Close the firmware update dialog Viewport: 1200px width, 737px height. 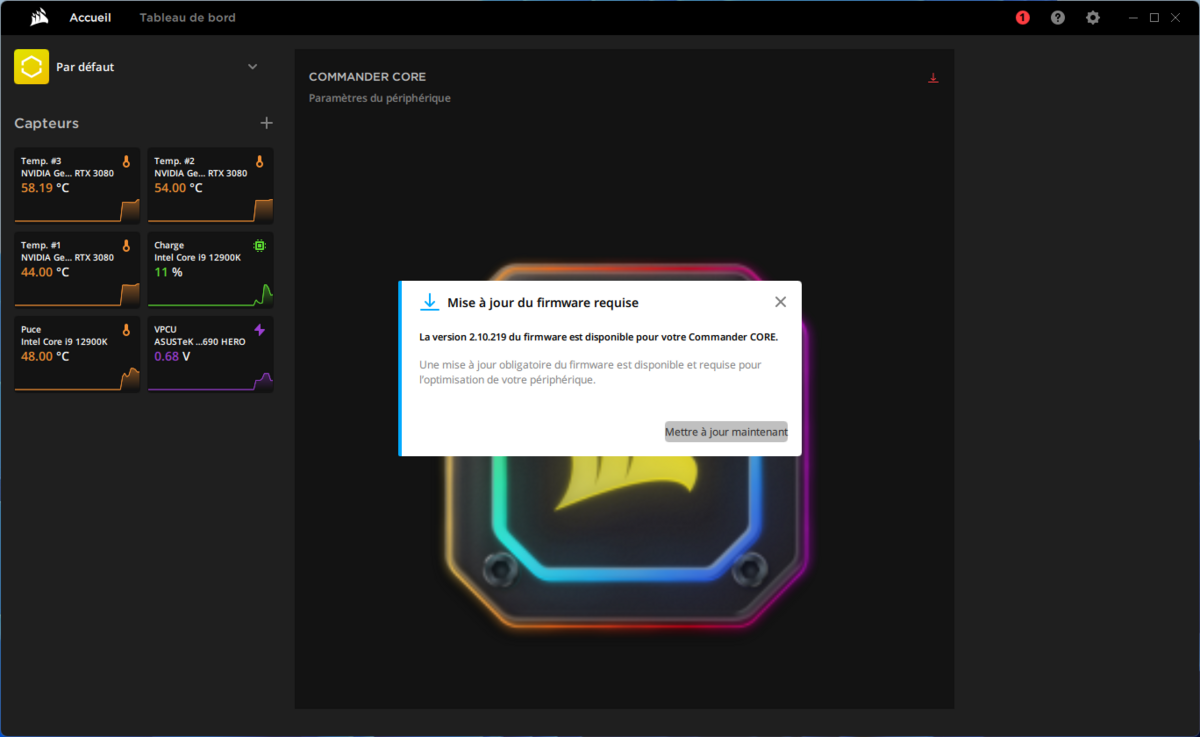click(780, 302)
